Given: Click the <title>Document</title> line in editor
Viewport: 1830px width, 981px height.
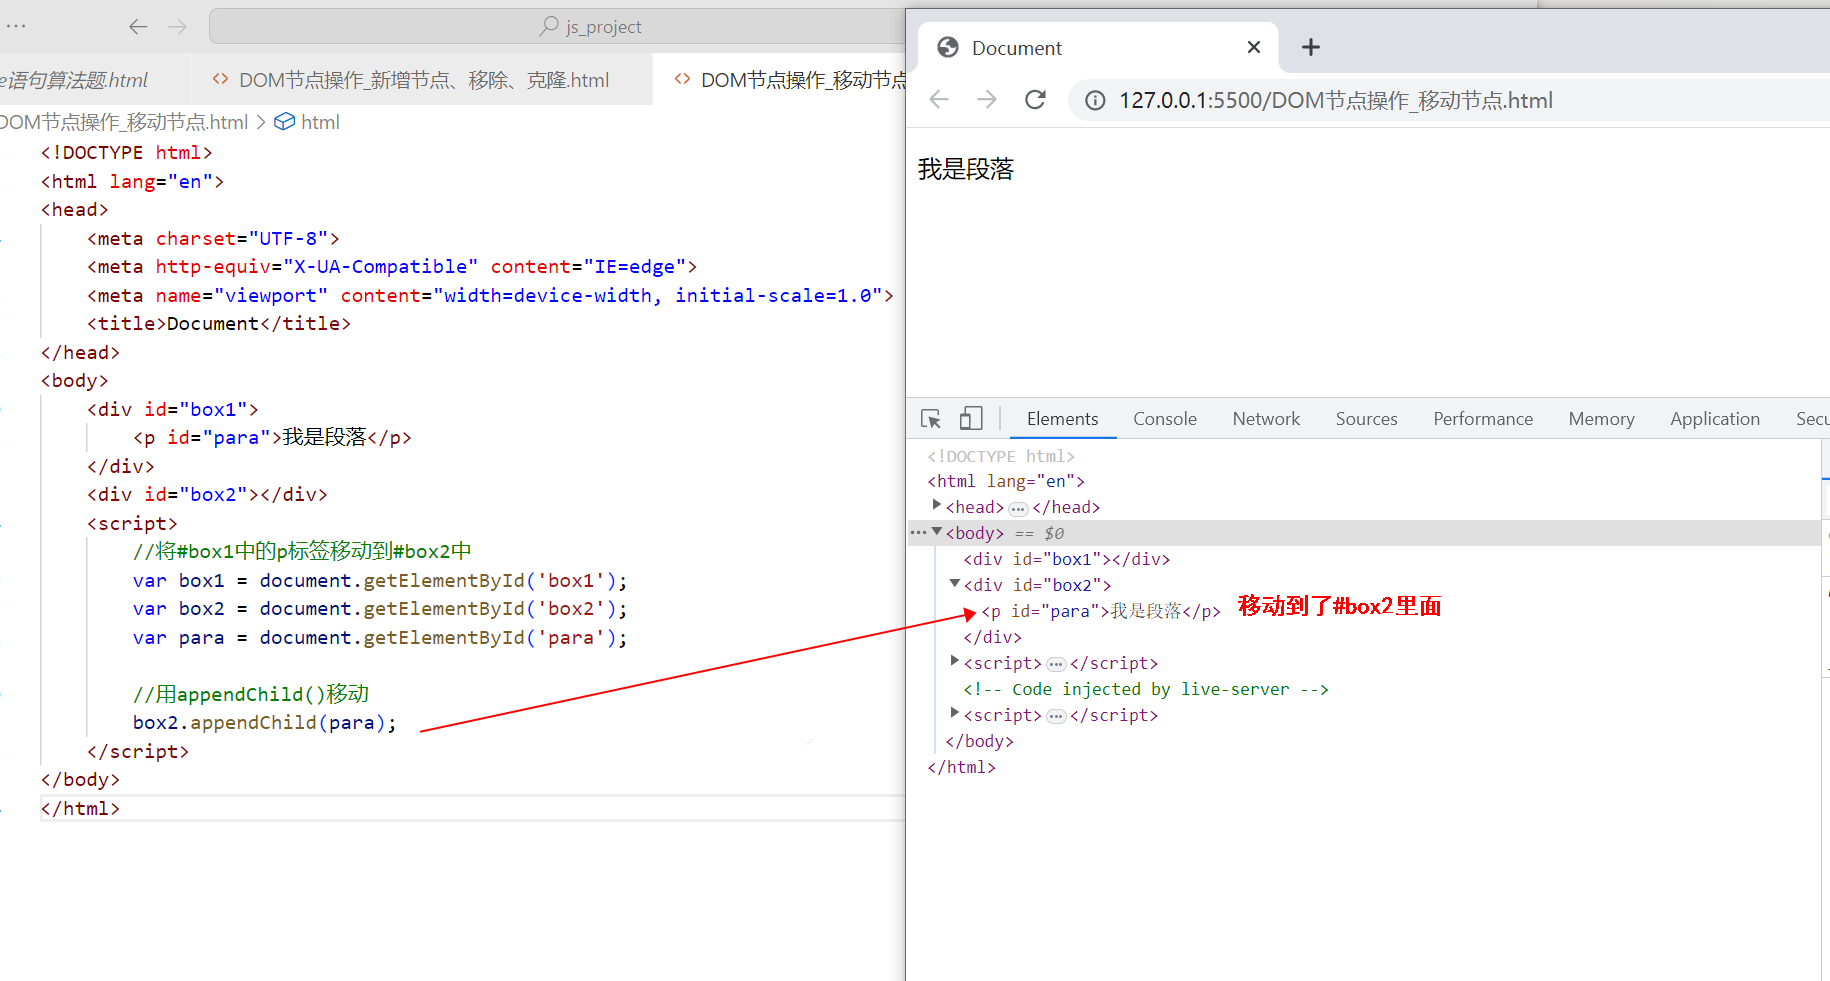Looking at the screenshot, I should (x=219, y=324).
